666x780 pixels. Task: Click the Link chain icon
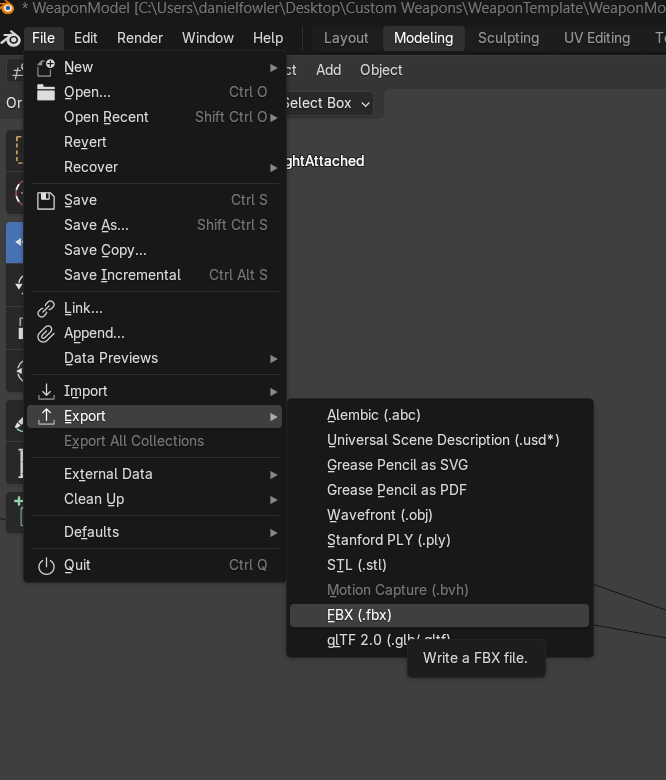point(46,309)
